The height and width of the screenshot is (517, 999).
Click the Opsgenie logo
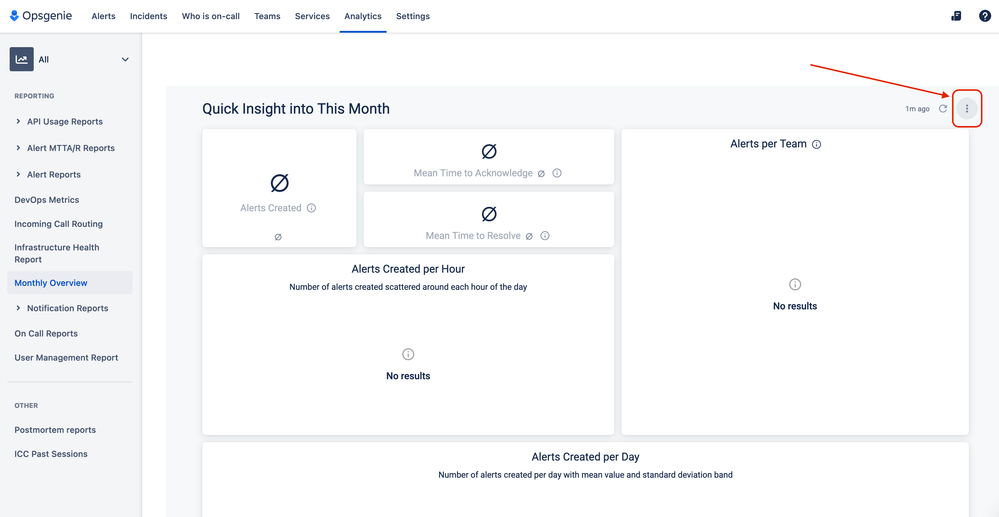coord(41,16)
